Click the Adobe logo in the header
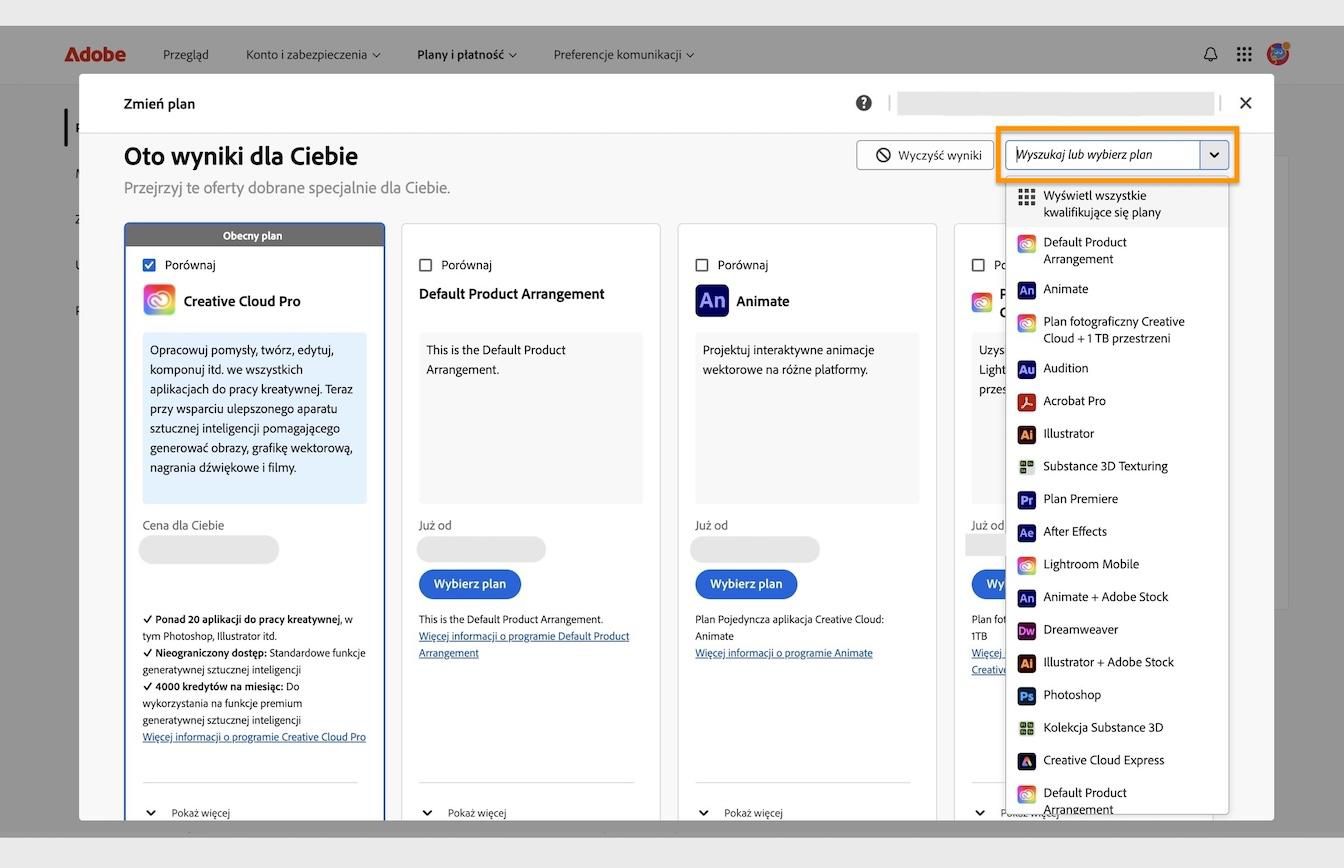 click(x=95, y=54)
